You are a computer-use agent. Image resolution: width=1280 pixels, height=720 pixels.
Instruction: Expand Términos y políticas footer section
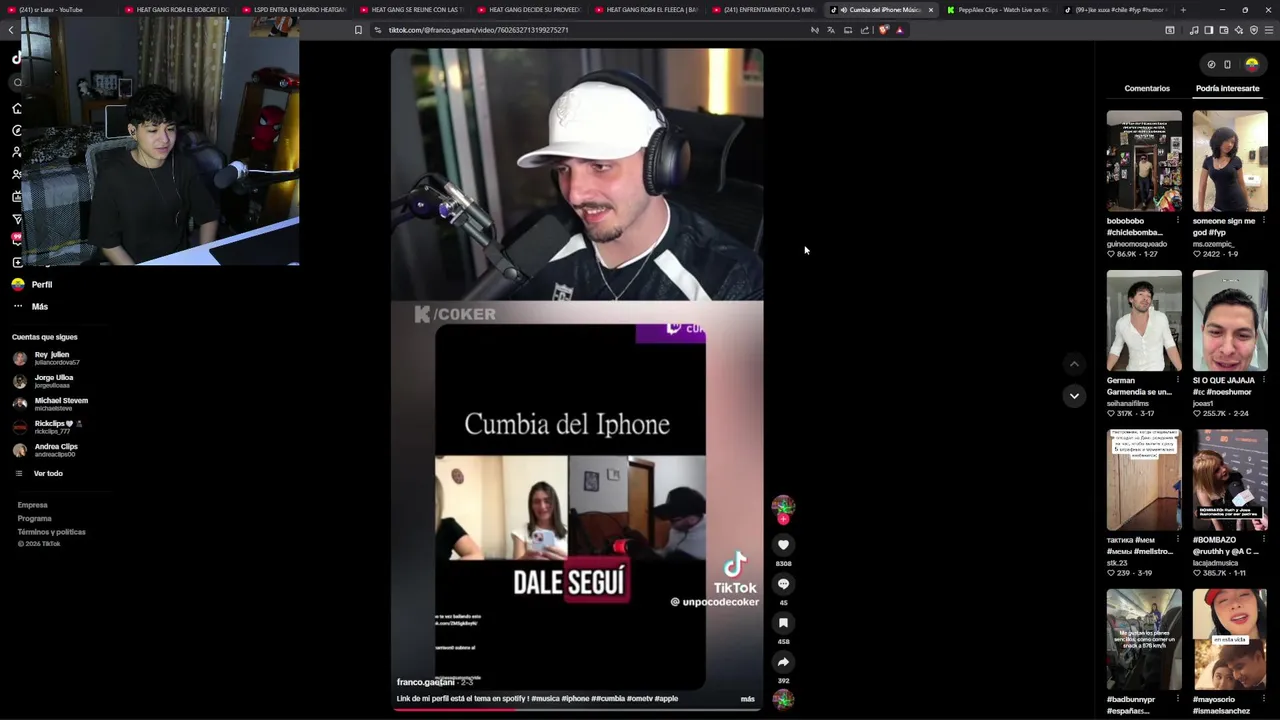coord(51,532)
